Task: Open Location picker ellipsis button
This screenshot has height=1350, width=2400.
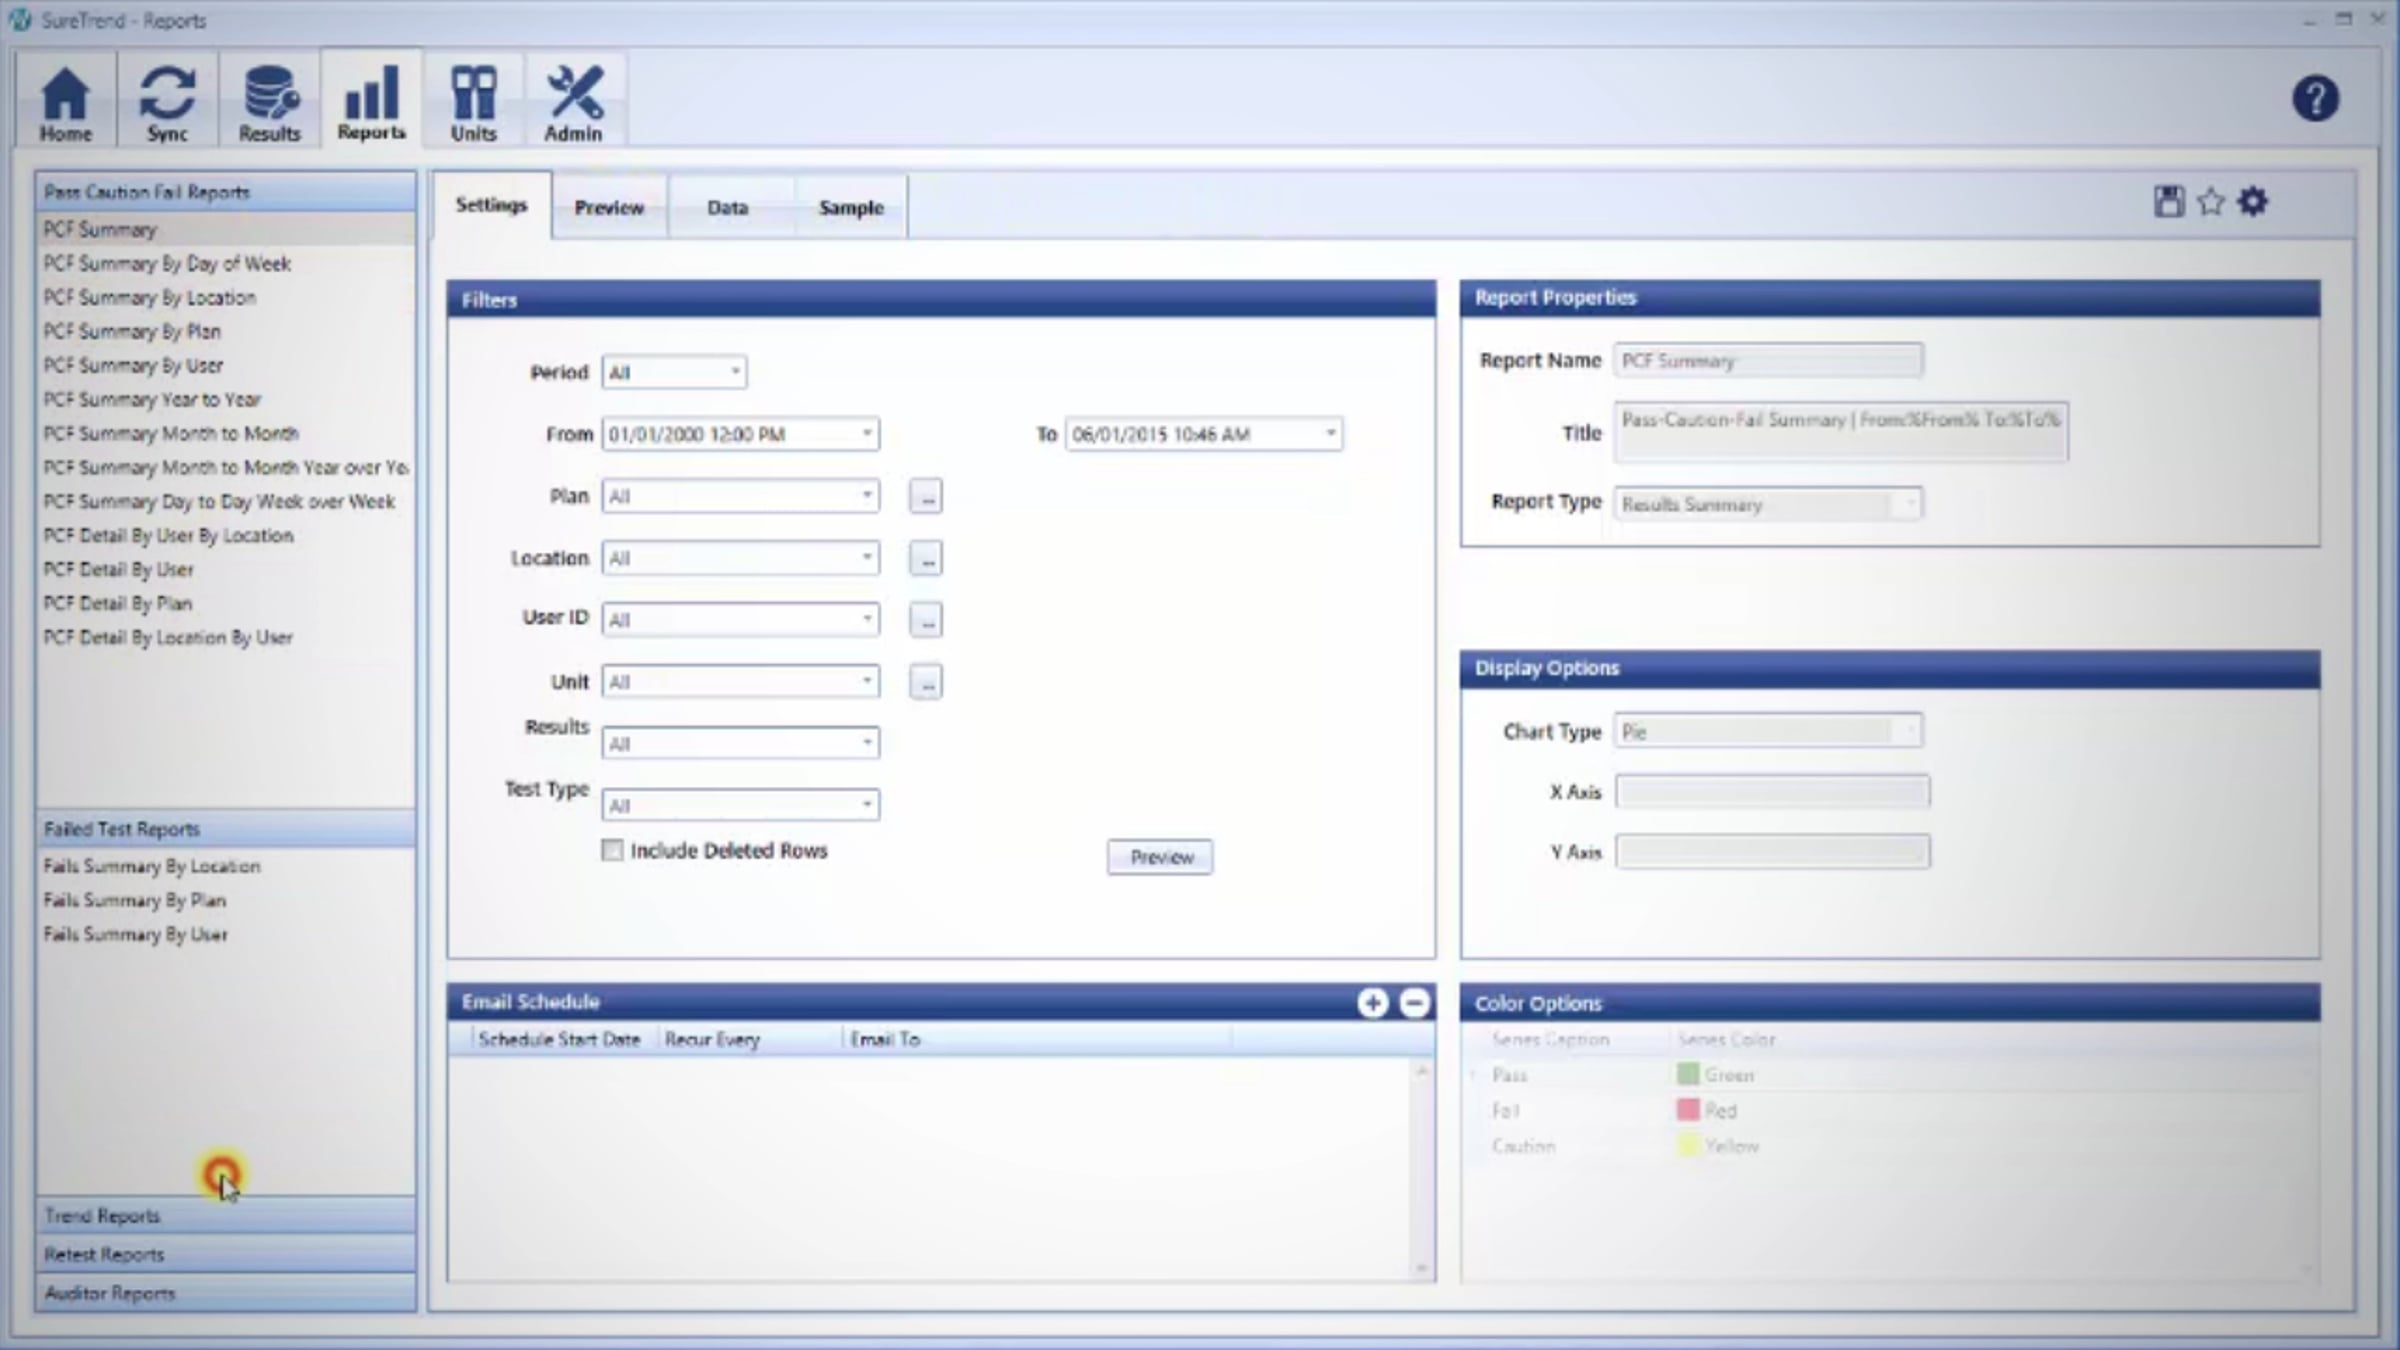Action: click(x=926, y=558)
